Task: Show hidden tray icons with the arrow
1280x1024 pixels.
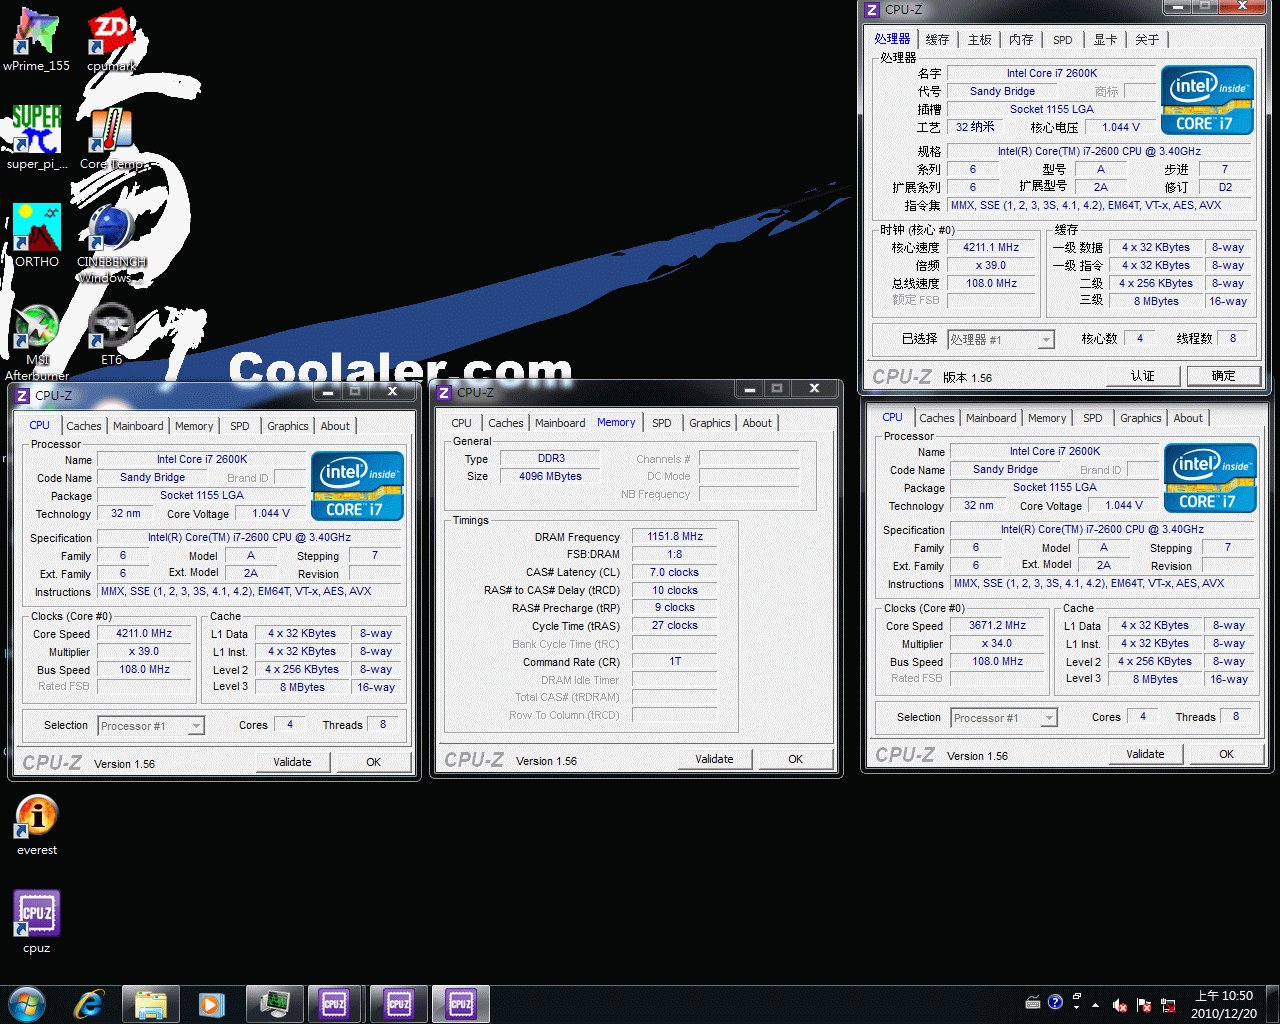Action: tap(1096, 1005)
